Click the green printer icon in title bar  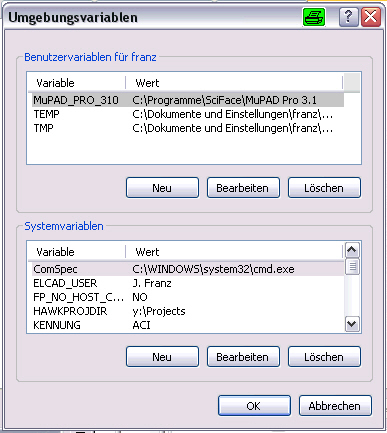pyautogui.click(x=314, y=17)
